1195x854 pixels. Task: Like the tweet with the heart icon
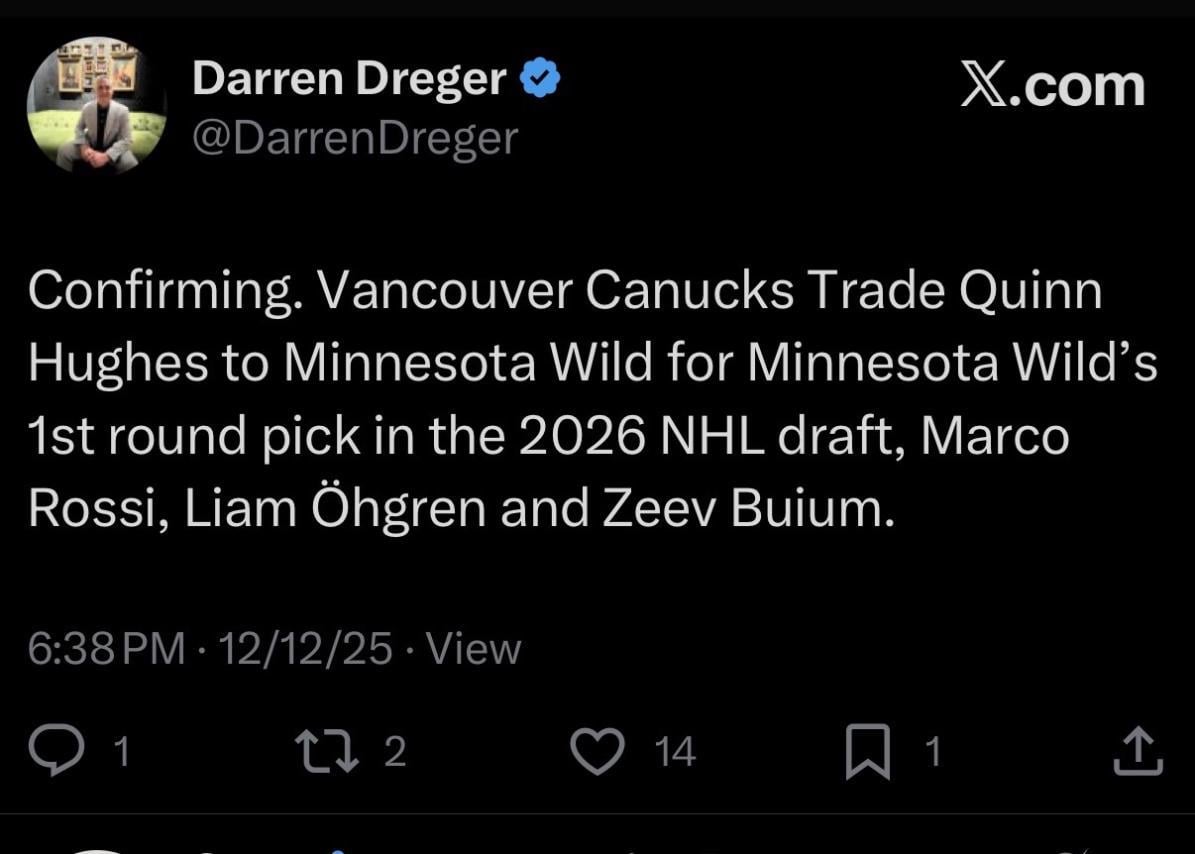point(597,750)
